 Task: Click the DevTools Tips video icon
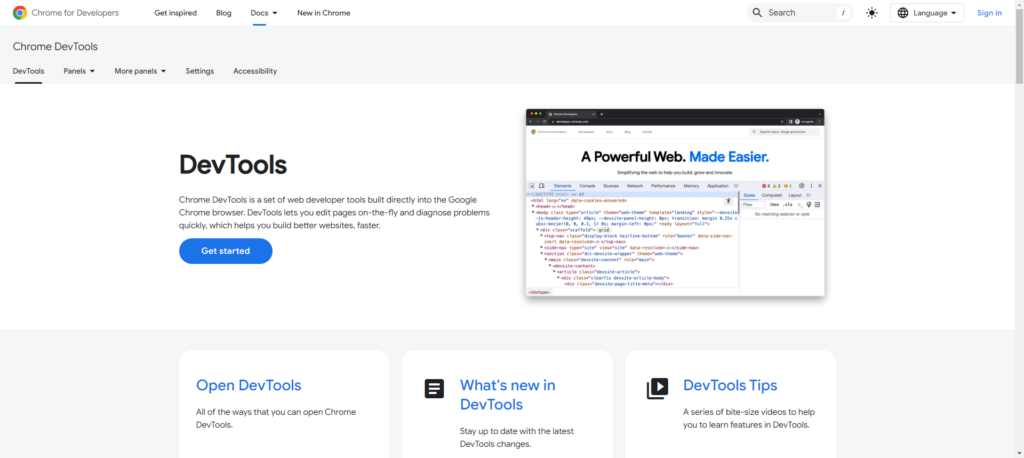[x=657, y=389]
